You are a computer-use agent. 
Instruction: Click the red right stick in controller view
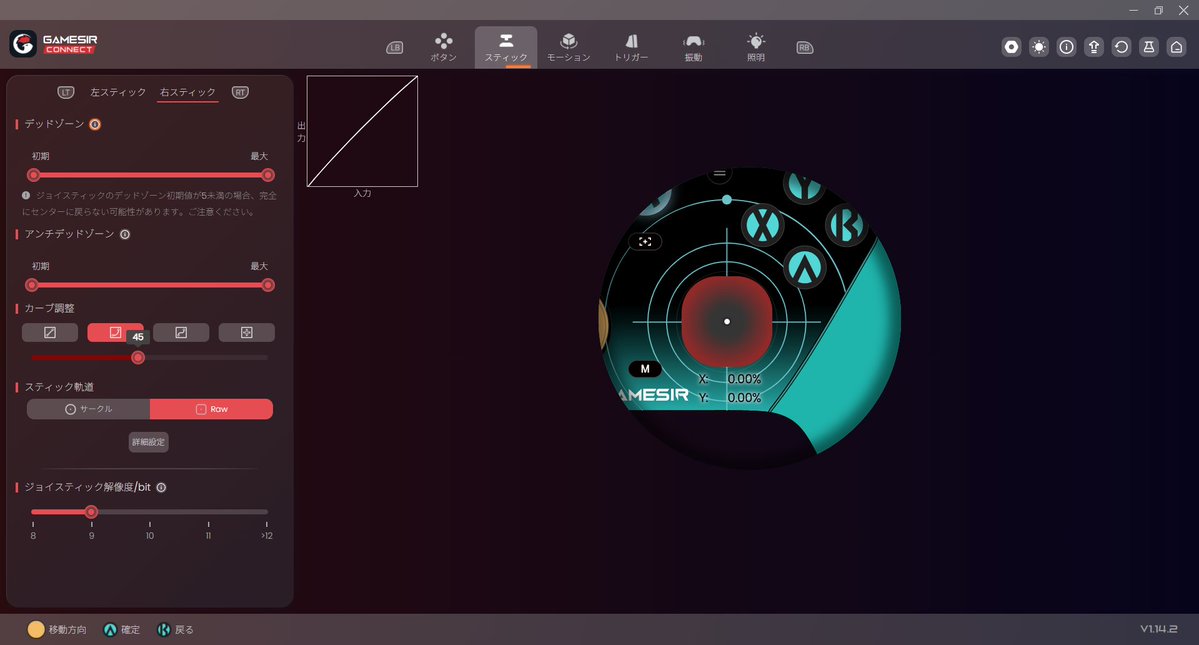pos(726,322)
